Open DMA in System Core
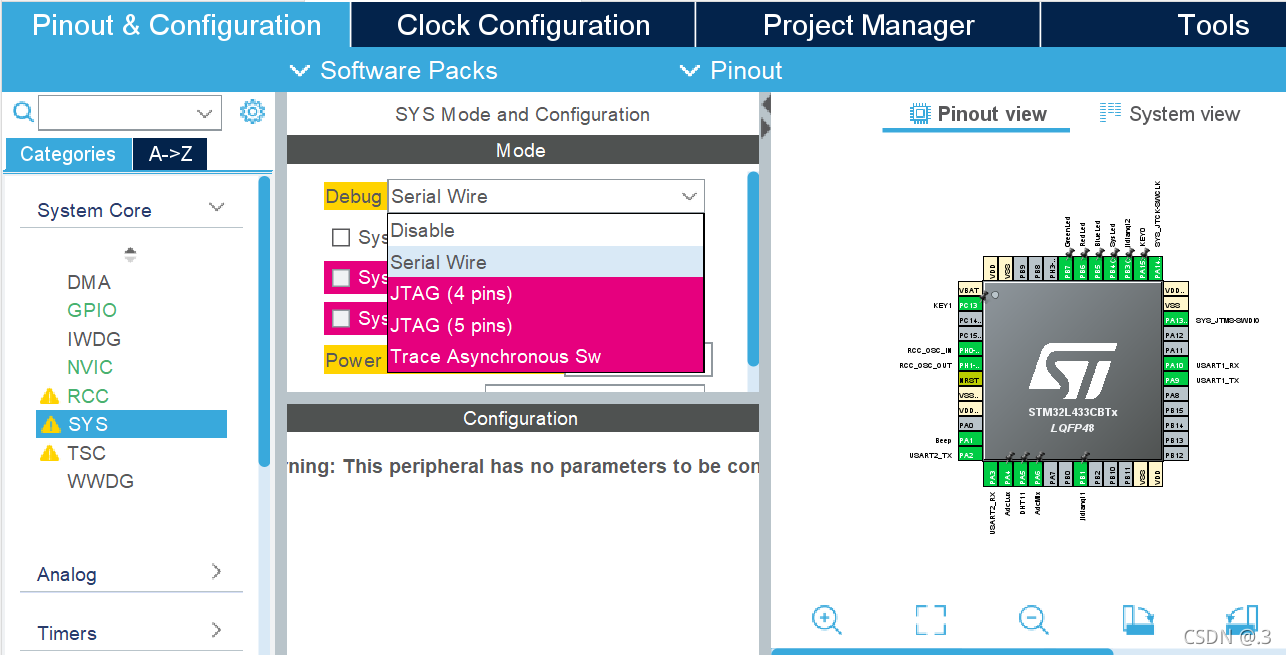This screenshot has width=1286, height=655. coord(89,283)
